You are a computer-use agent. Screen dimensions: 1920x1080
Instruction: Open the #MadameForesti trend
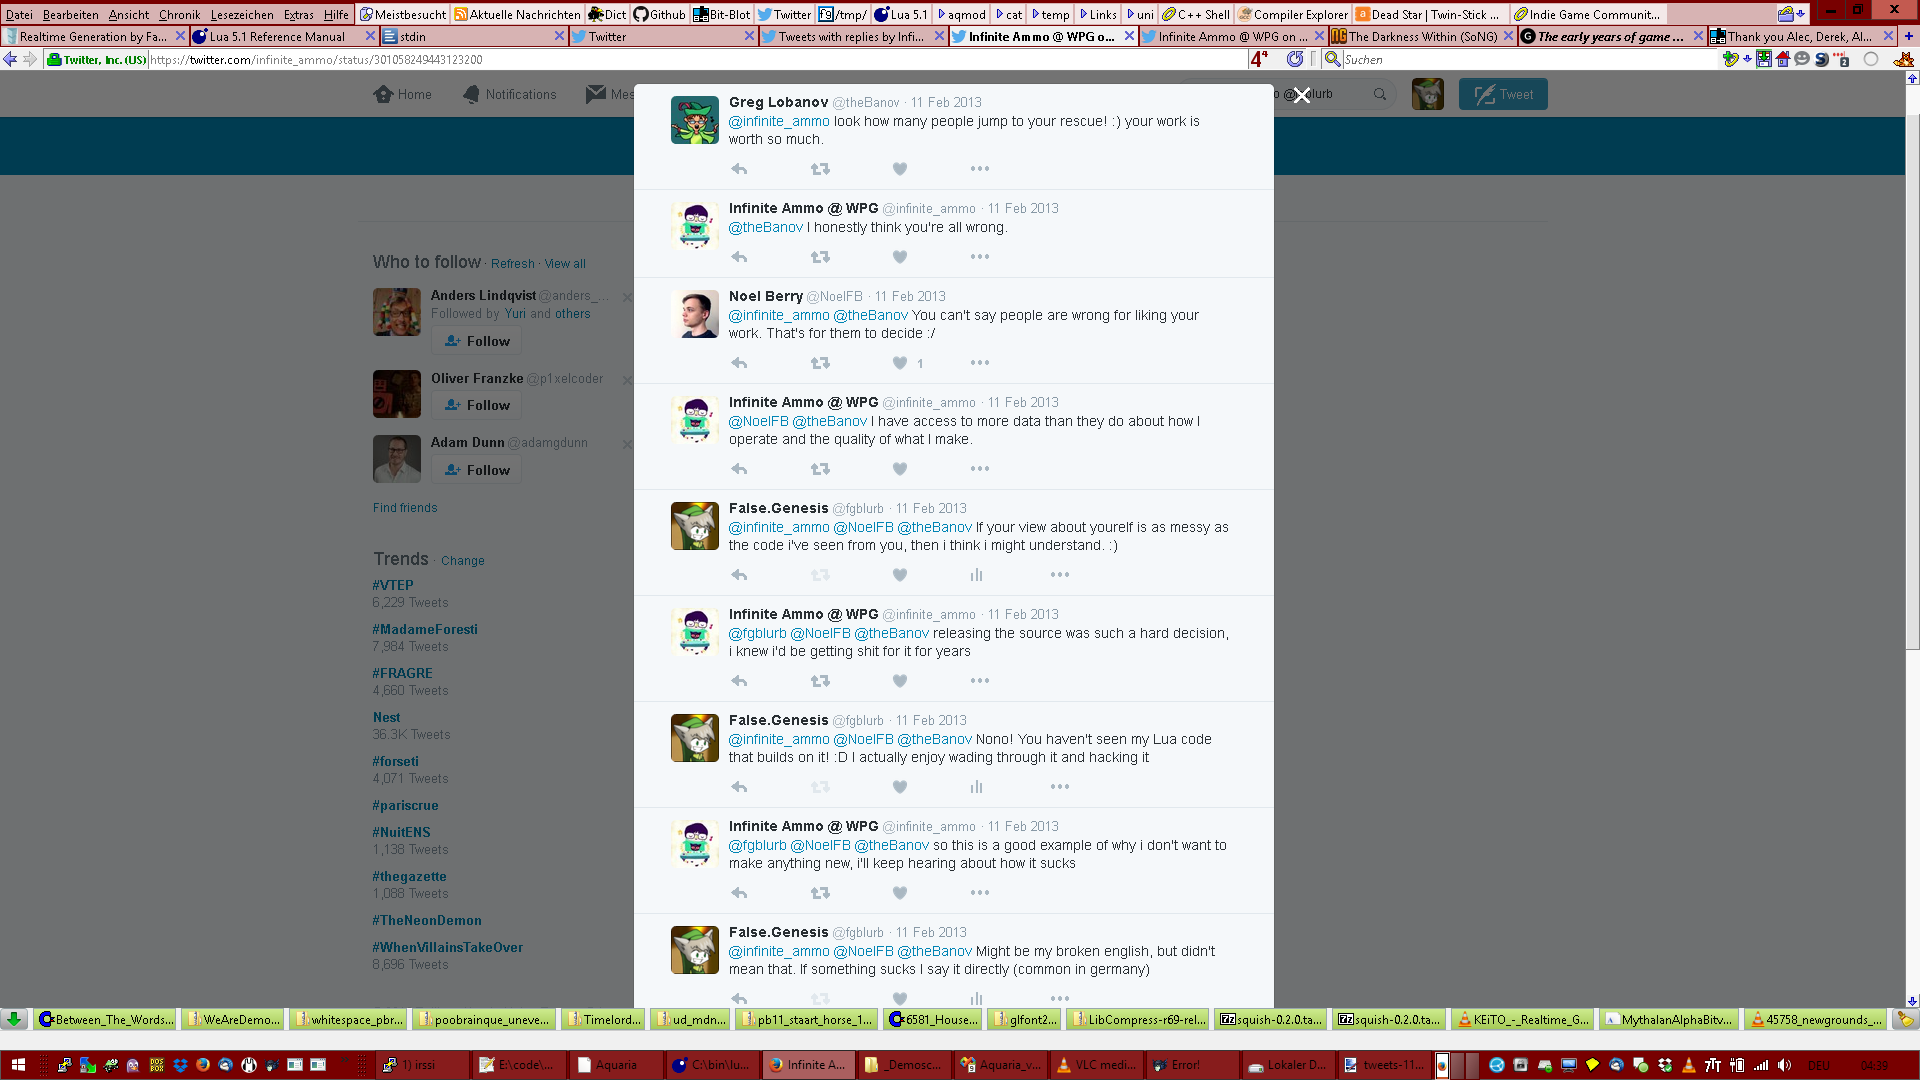click(x=425, y=629)
